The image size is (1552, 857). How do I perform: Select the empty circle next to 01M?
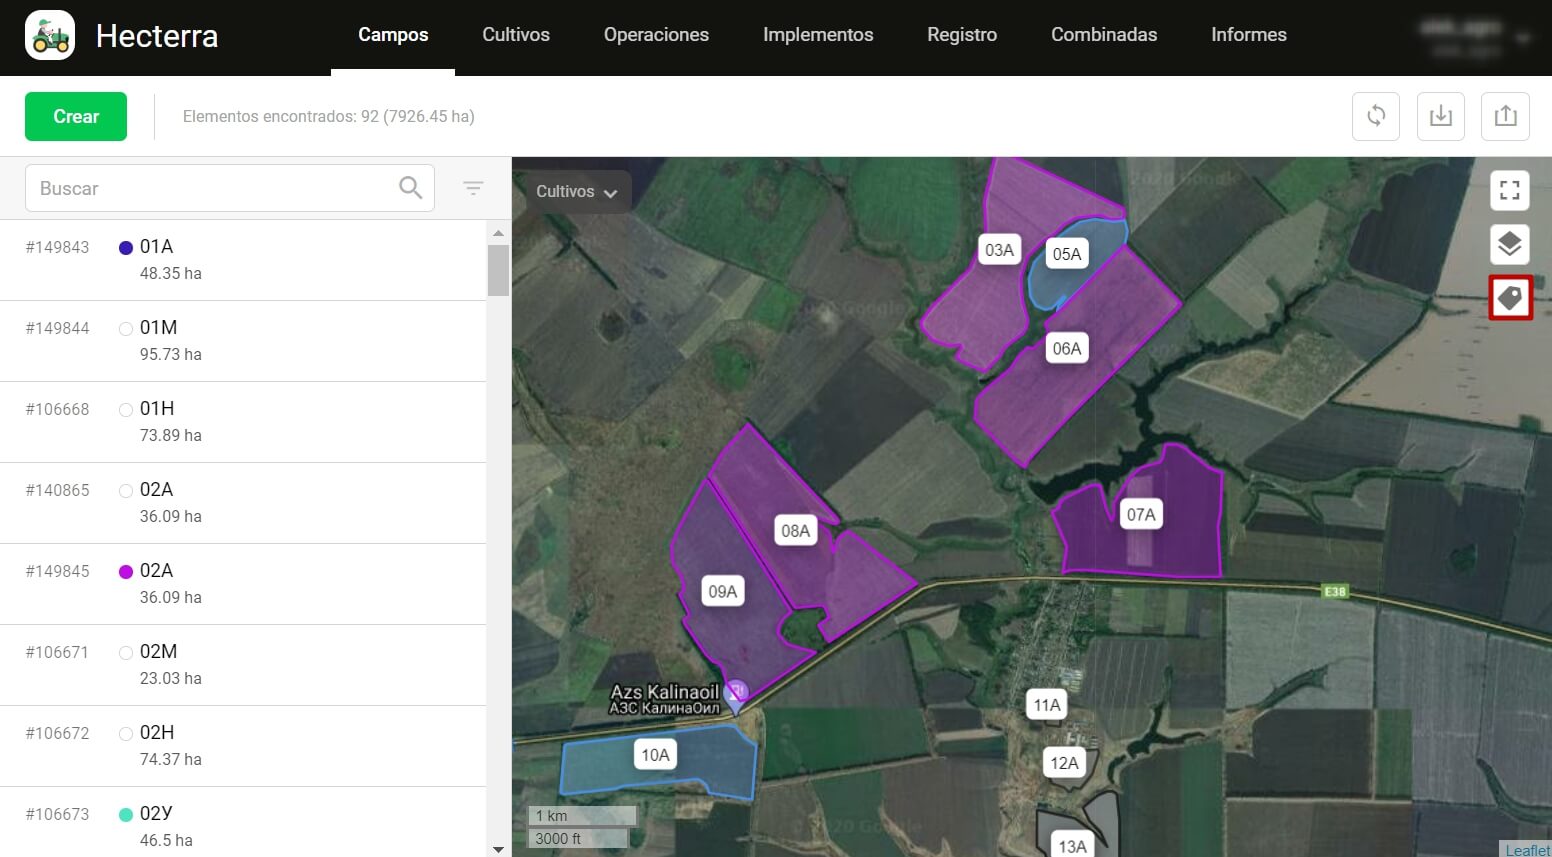(126, 329)
